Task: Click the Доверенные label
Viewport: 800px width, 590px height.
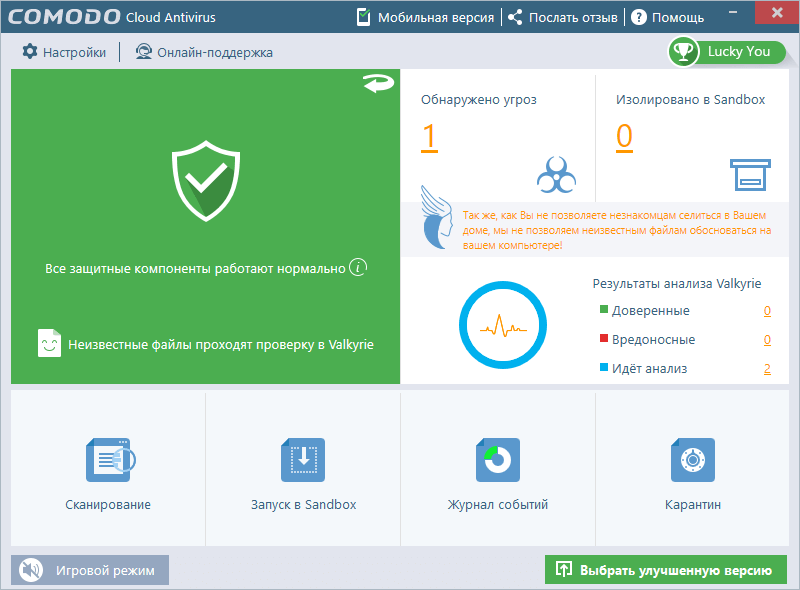Action: coord(651,310)
